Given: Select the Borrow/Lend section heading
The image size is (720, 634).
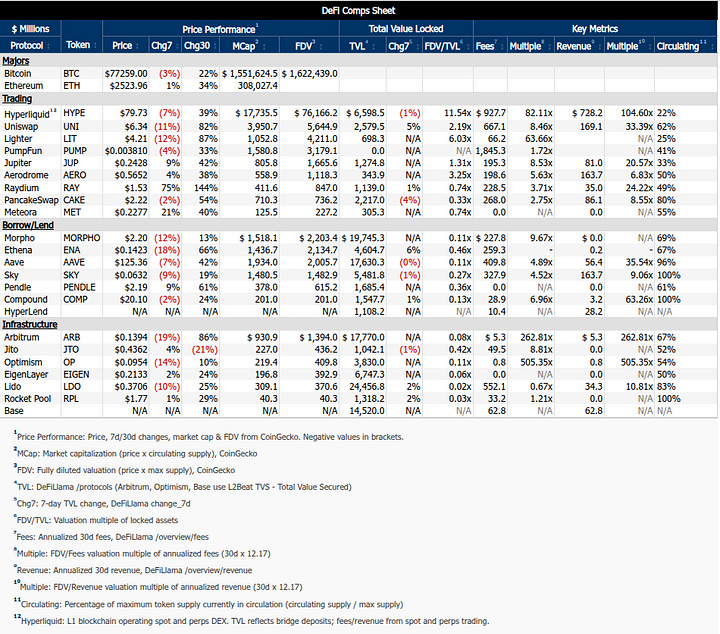Looking at the screenshot, I should 28,225.
